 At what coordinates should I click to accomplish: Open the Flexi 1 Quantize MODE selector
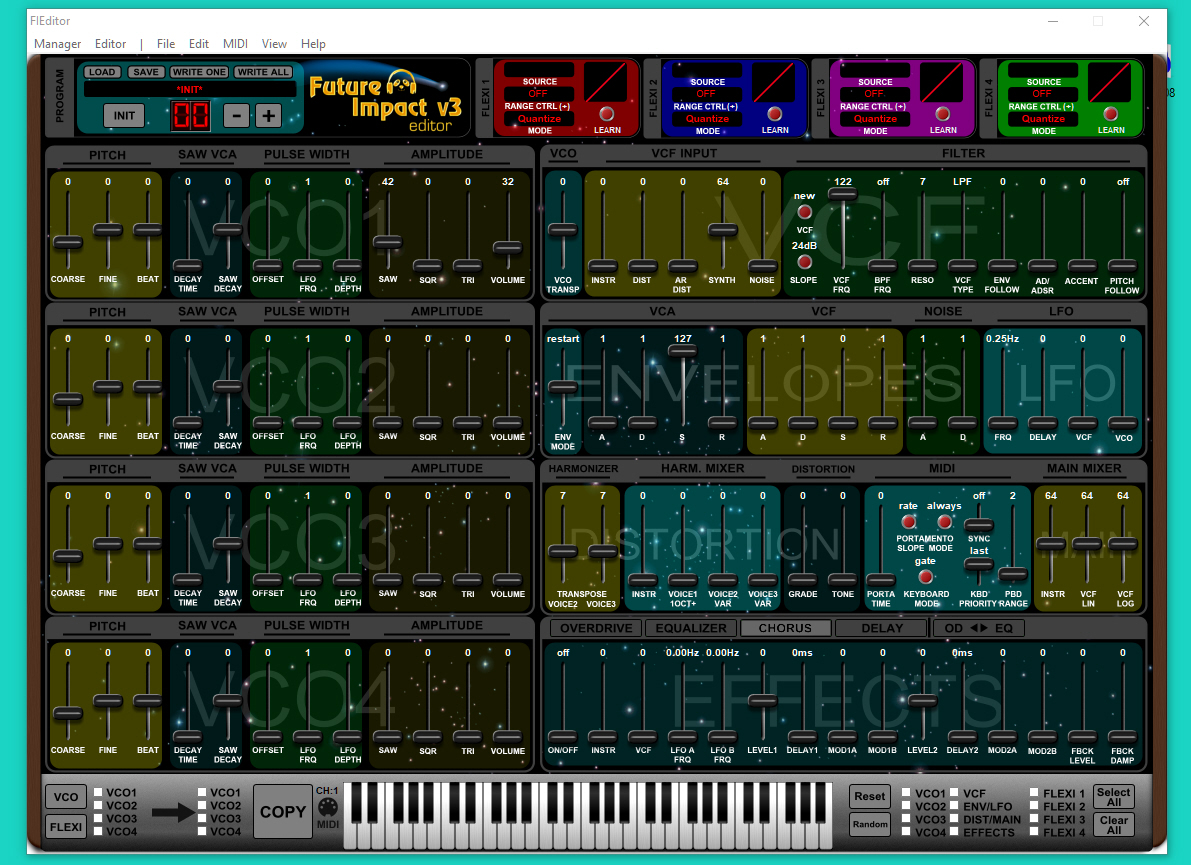[539, 118]
